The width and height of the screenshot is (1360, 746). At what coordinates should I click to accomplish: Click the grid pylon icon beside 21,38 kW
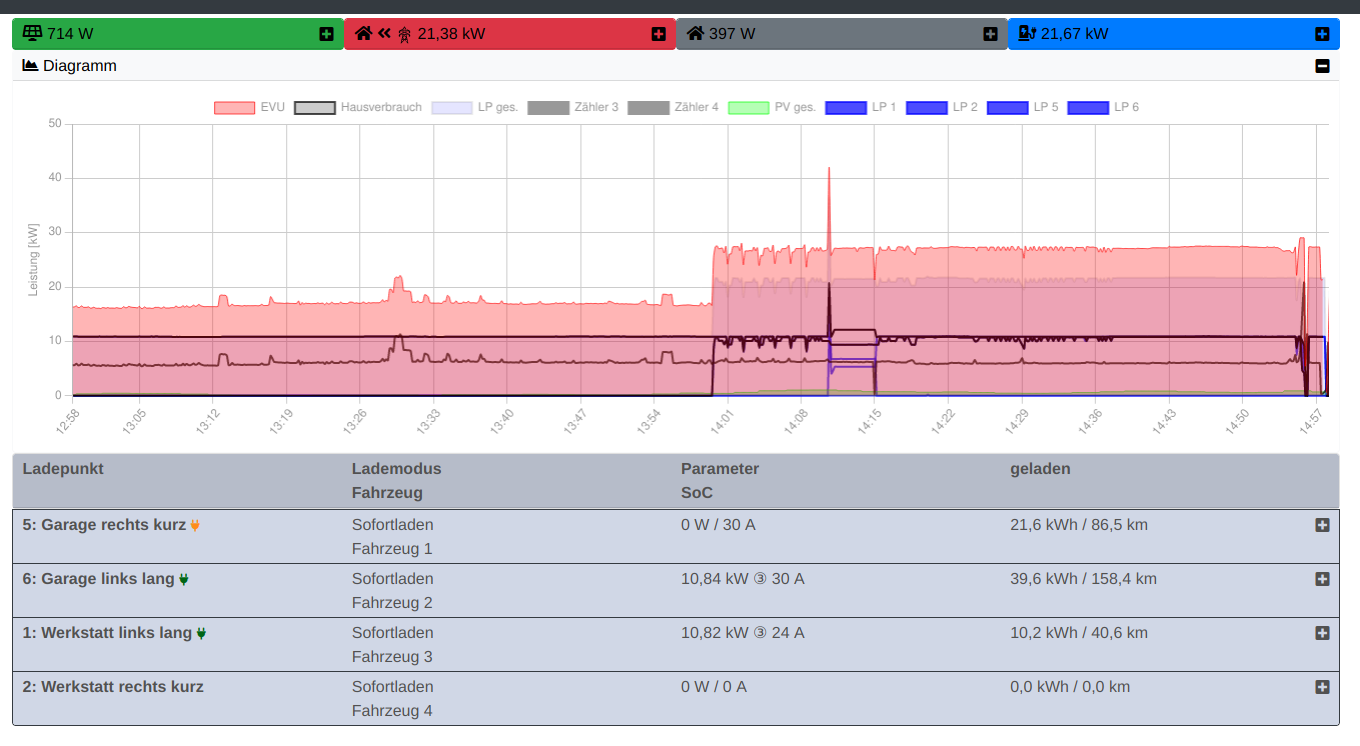pyautogui.click(x=404, y=34)
